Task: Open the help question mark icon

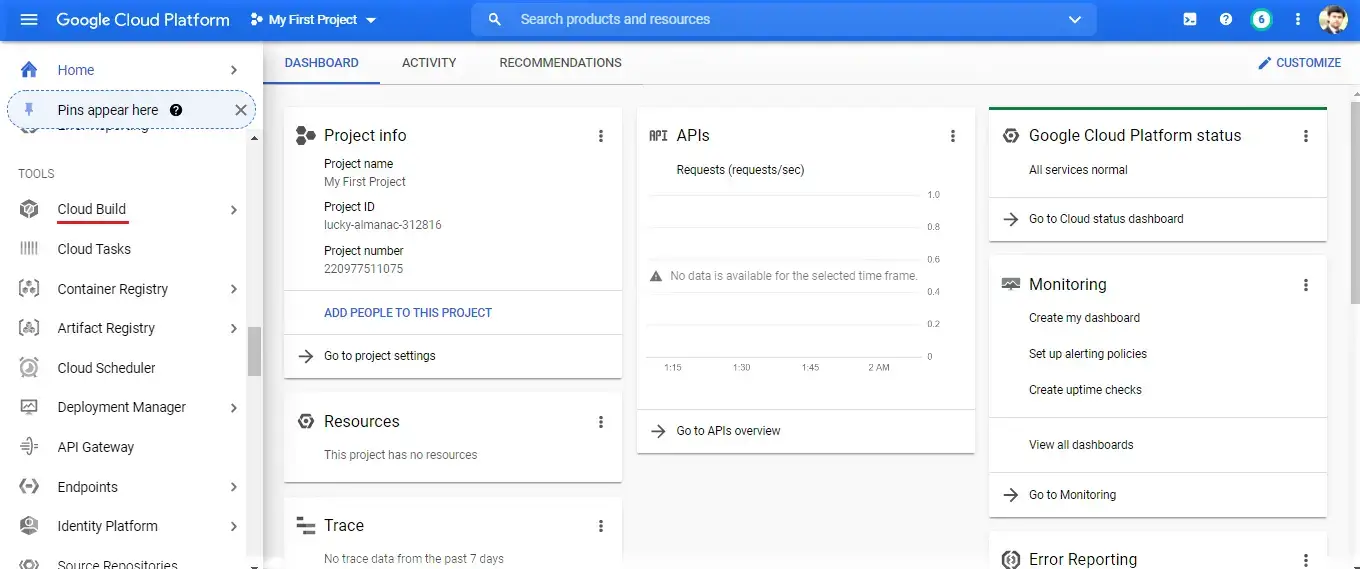Action: point(1226,19)
